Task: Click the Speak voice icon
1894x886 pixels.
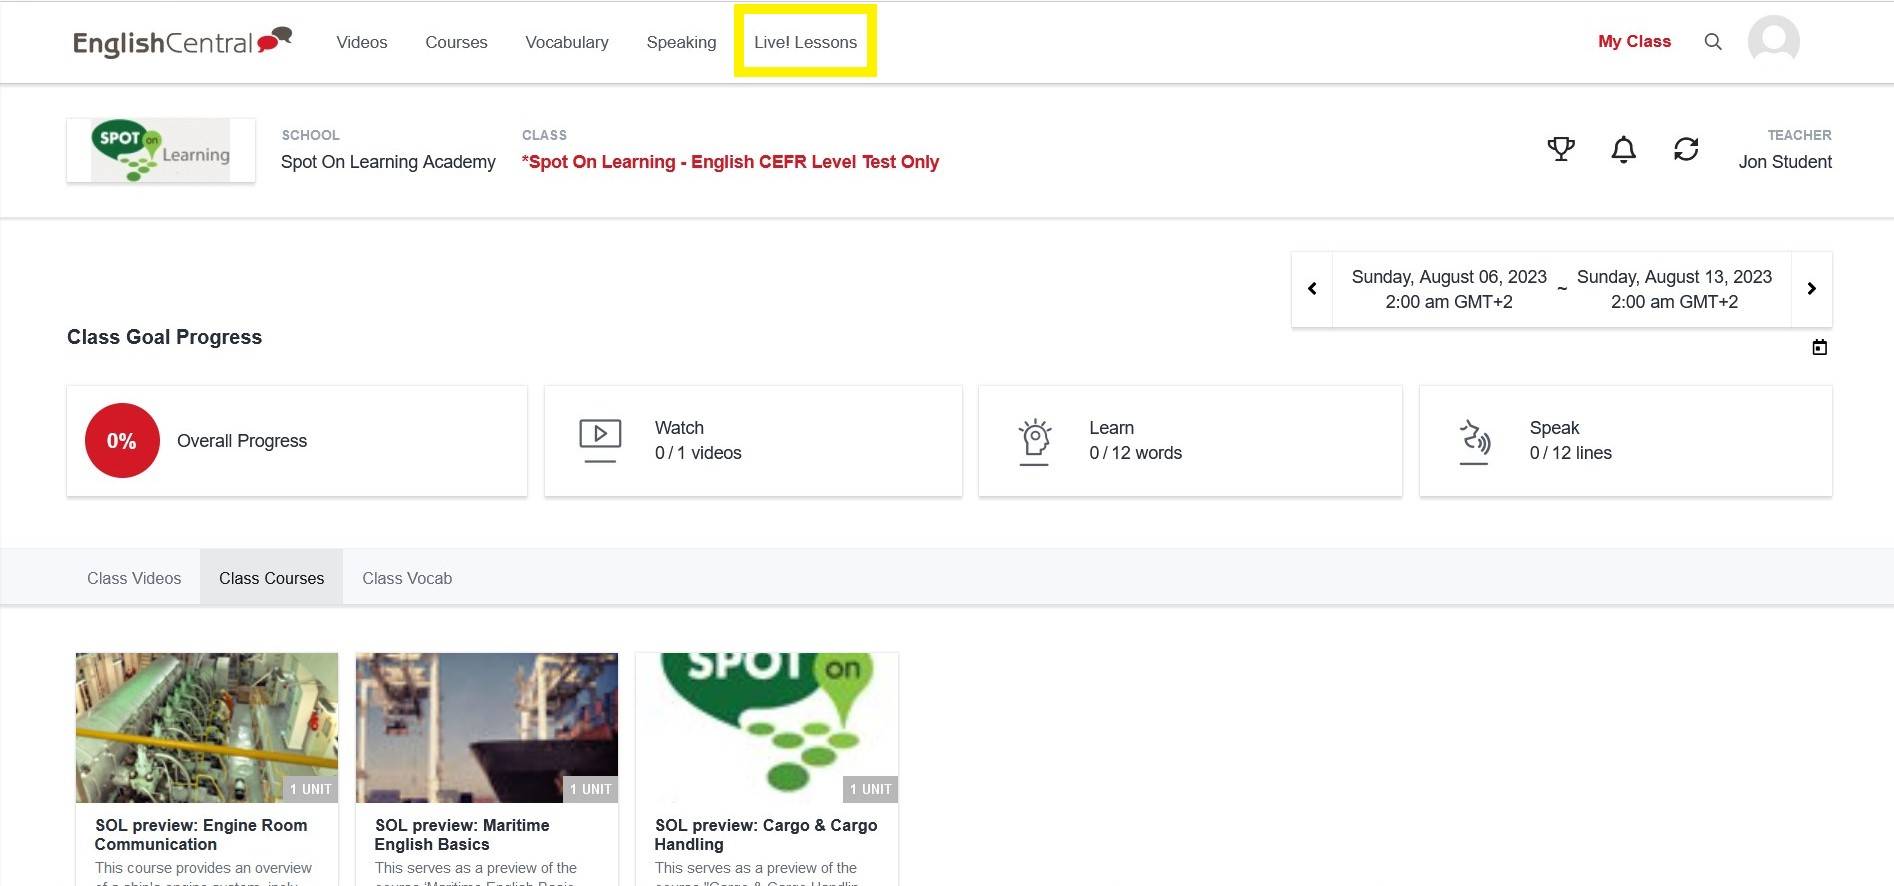Action: coord(1475,441)
